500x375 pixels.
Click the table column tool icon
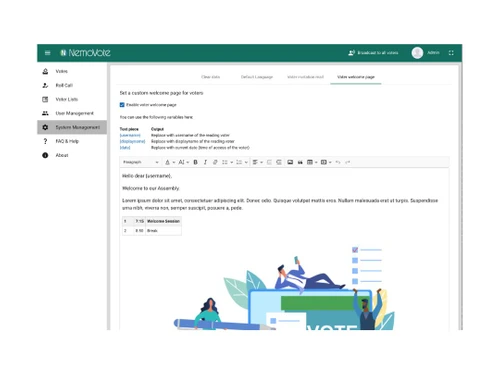click(x=324, y=162)
